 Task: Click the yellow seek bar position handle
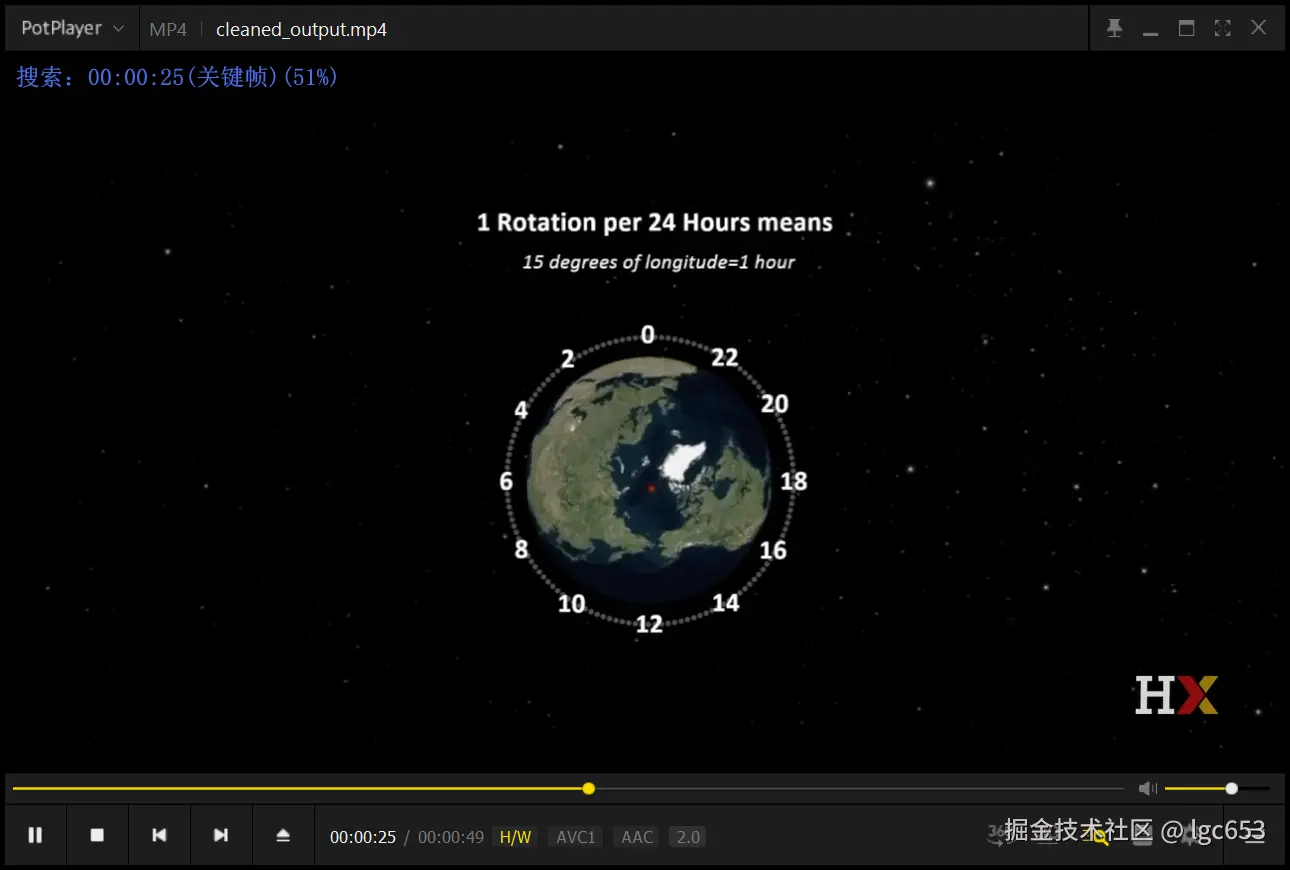588,788
